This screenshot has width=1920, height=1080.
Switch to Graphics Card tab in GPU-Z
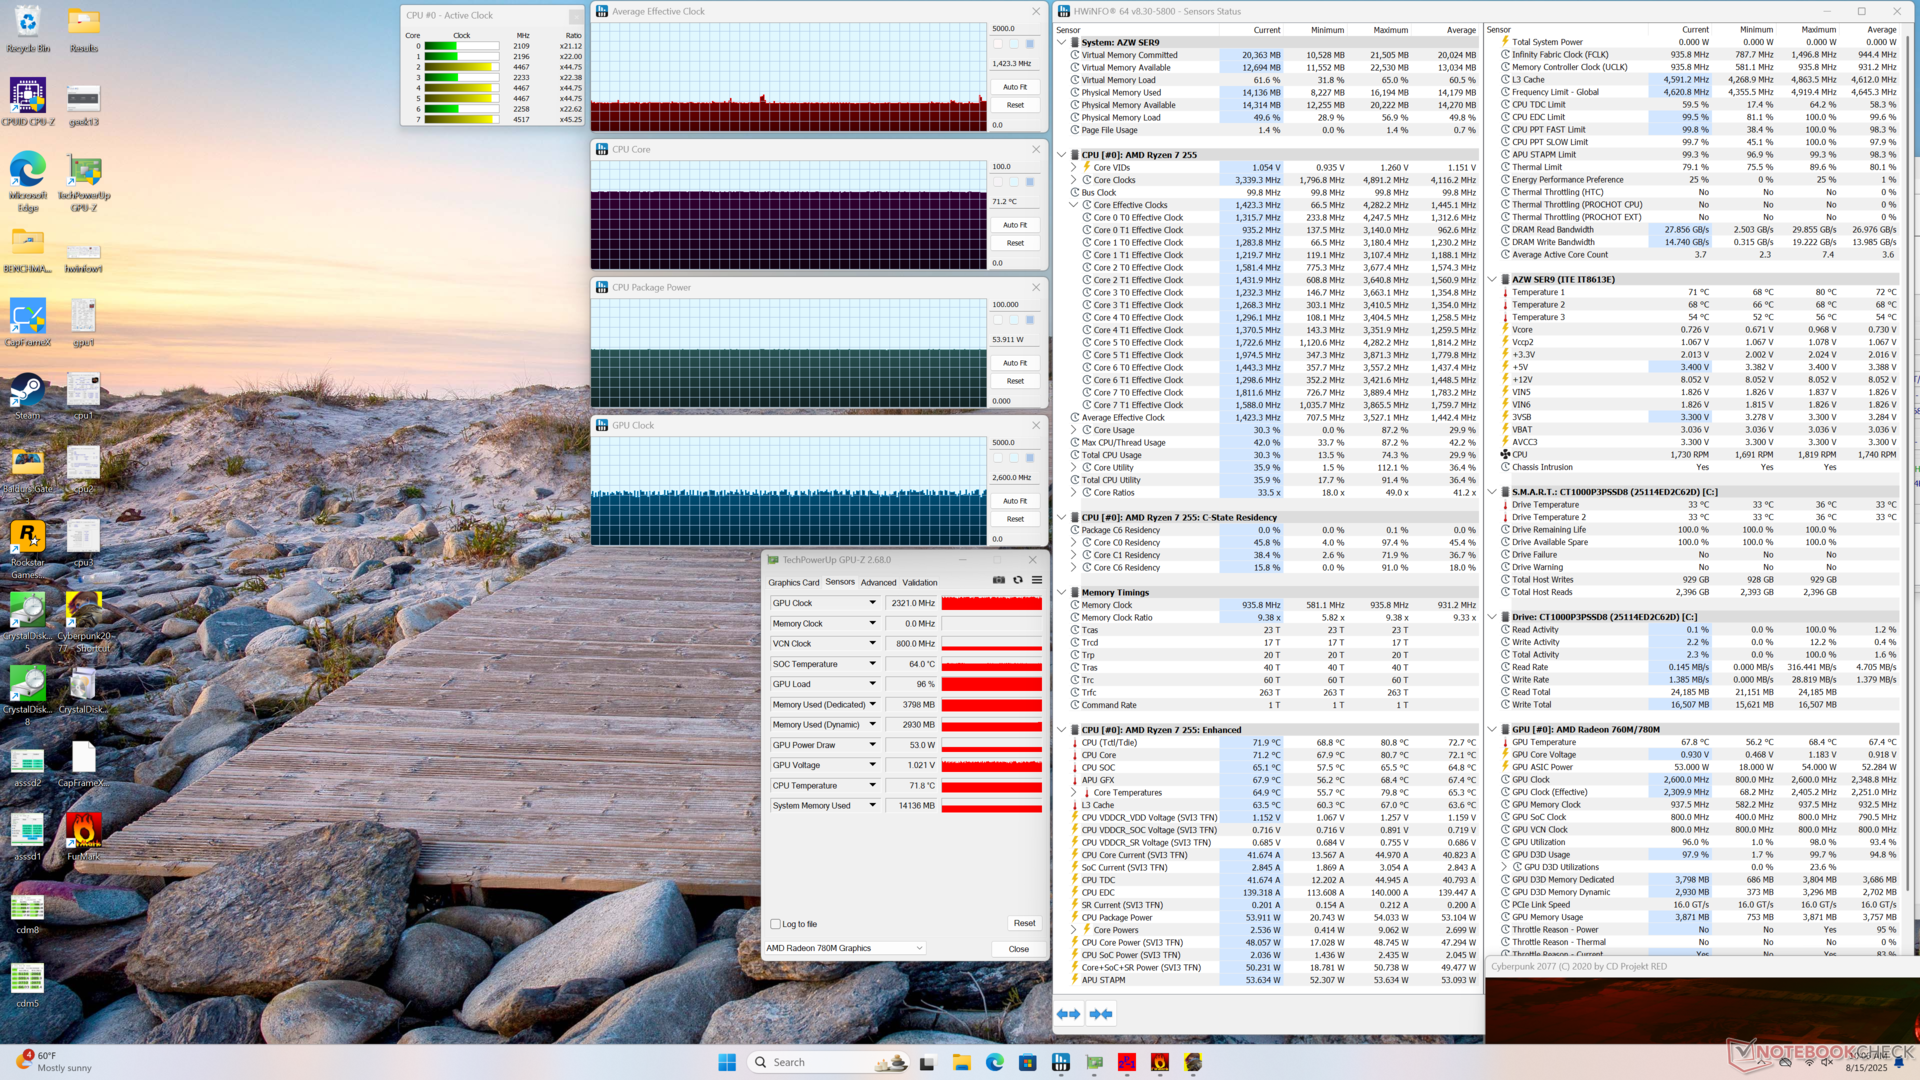tap(793, 582)
